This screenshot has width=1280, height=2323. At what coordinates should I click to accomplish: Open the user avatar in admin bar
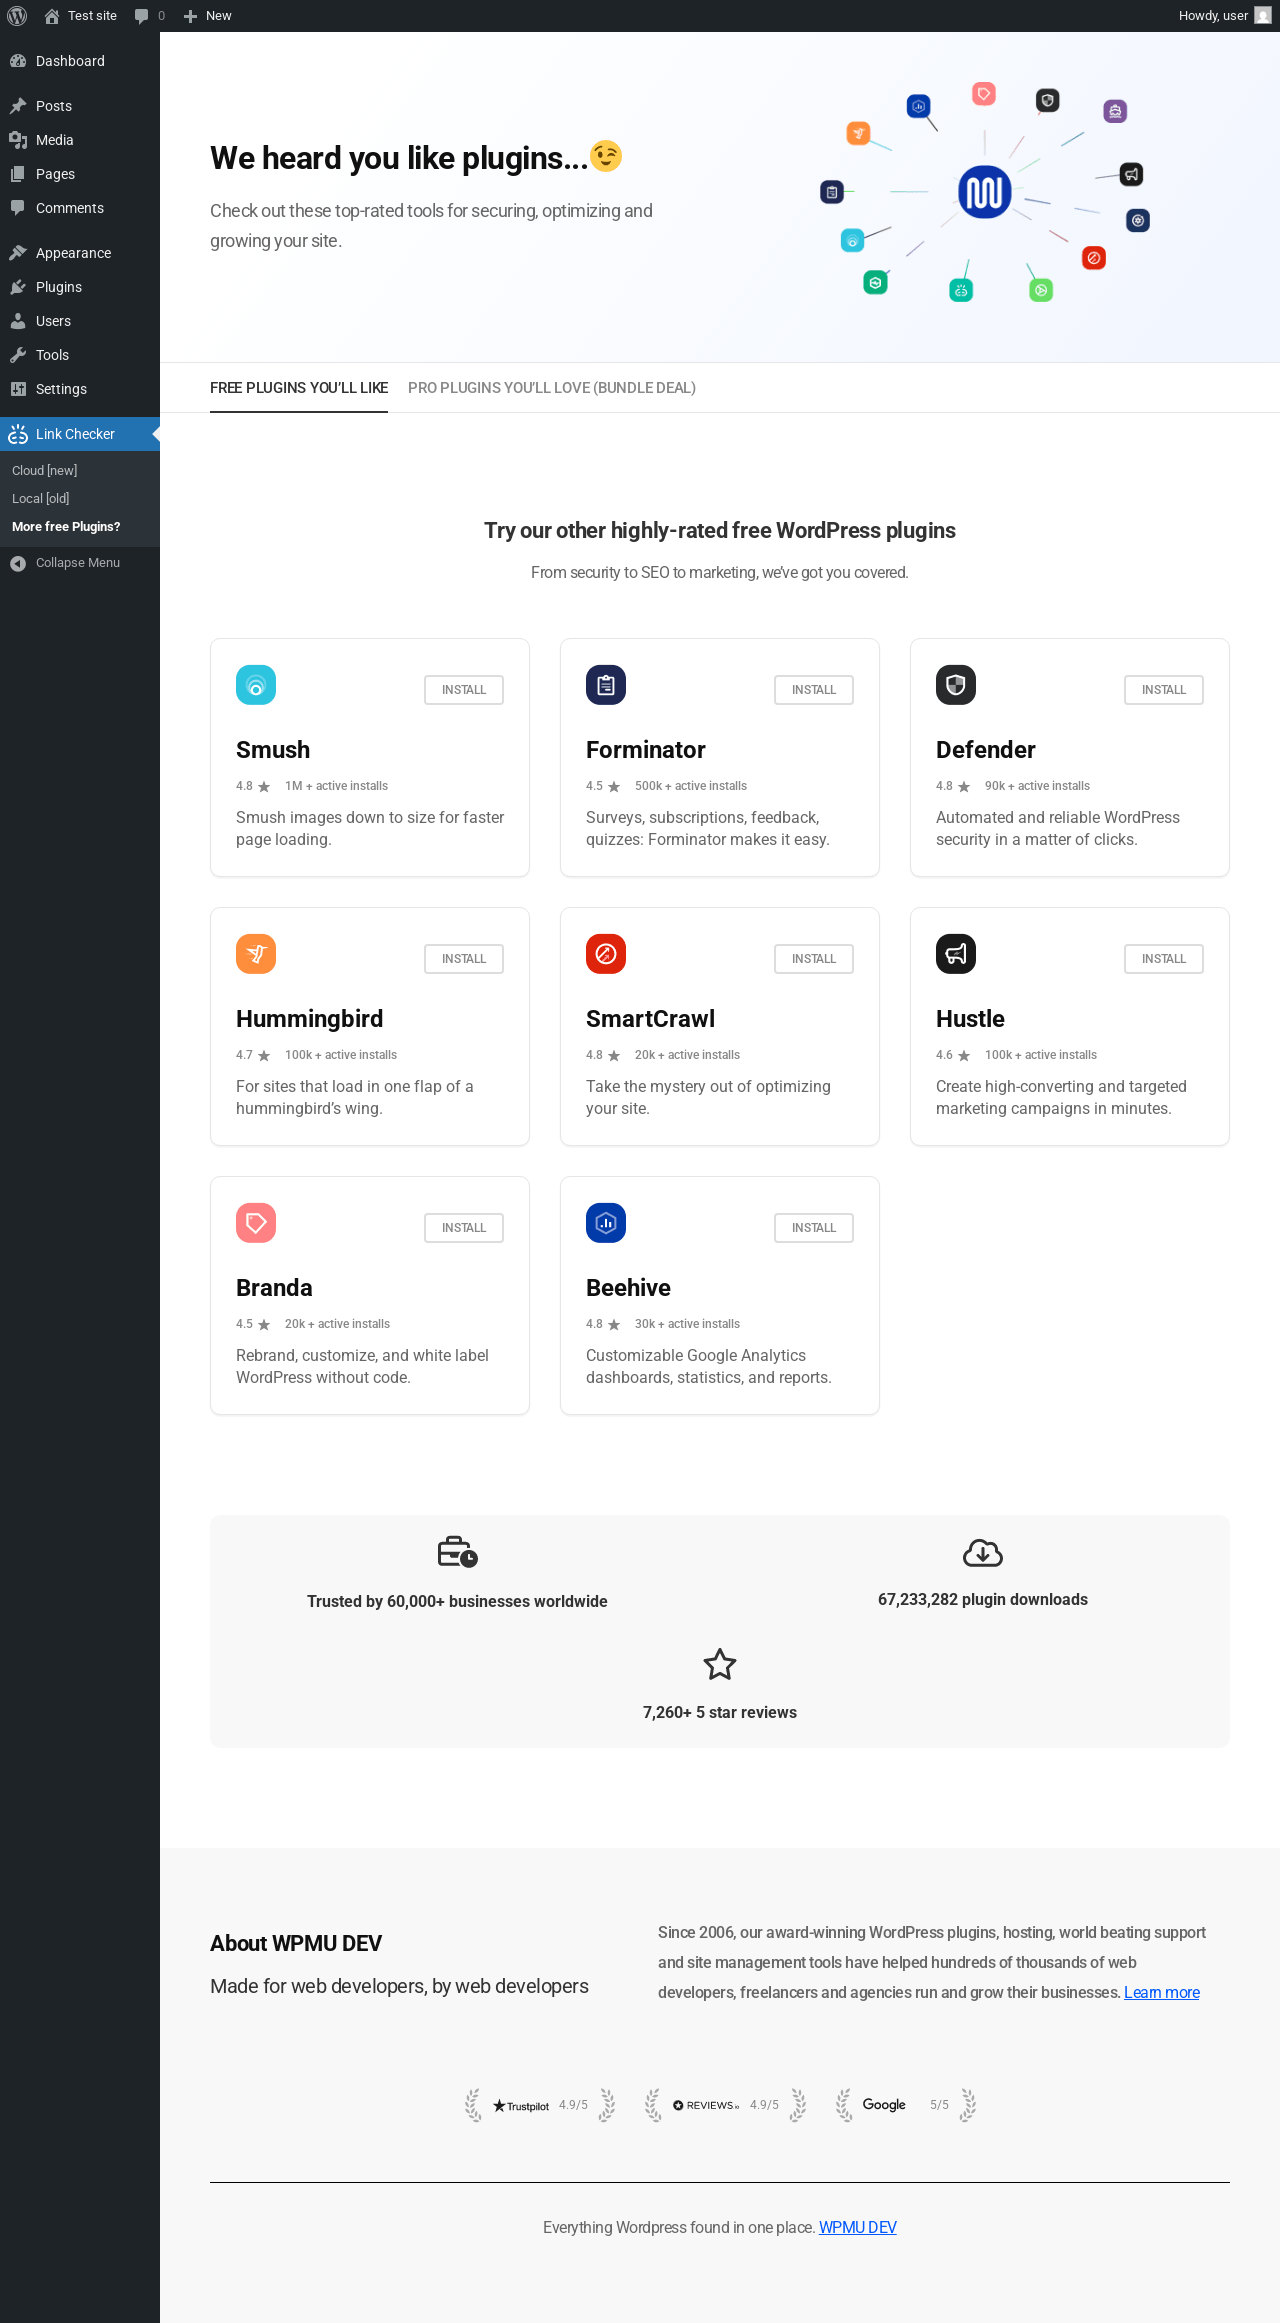pyautogui.click(x=1263, y=16)
